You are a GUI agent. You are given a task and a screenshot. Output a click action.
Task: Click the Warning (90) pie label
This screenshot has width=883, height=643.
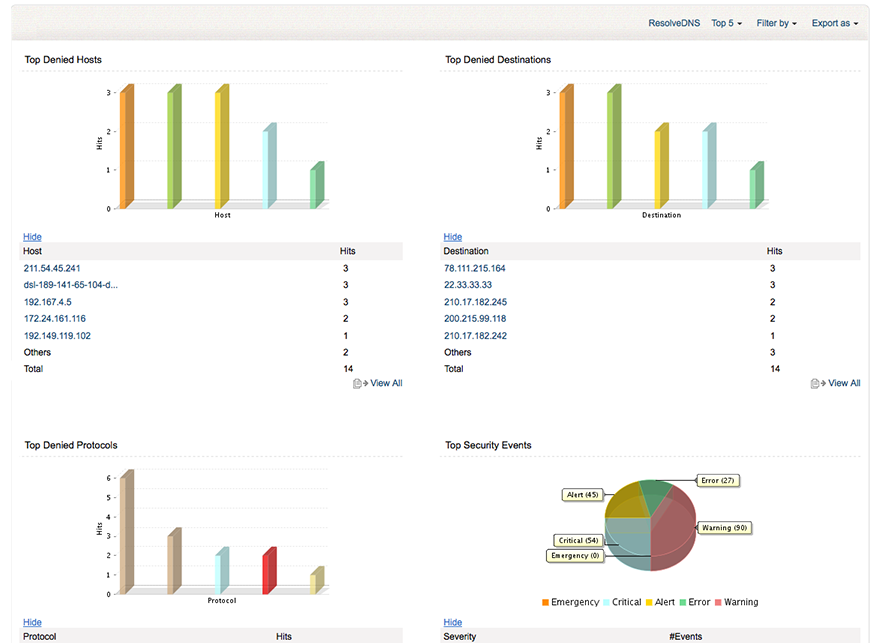click(x=724, y=528)
